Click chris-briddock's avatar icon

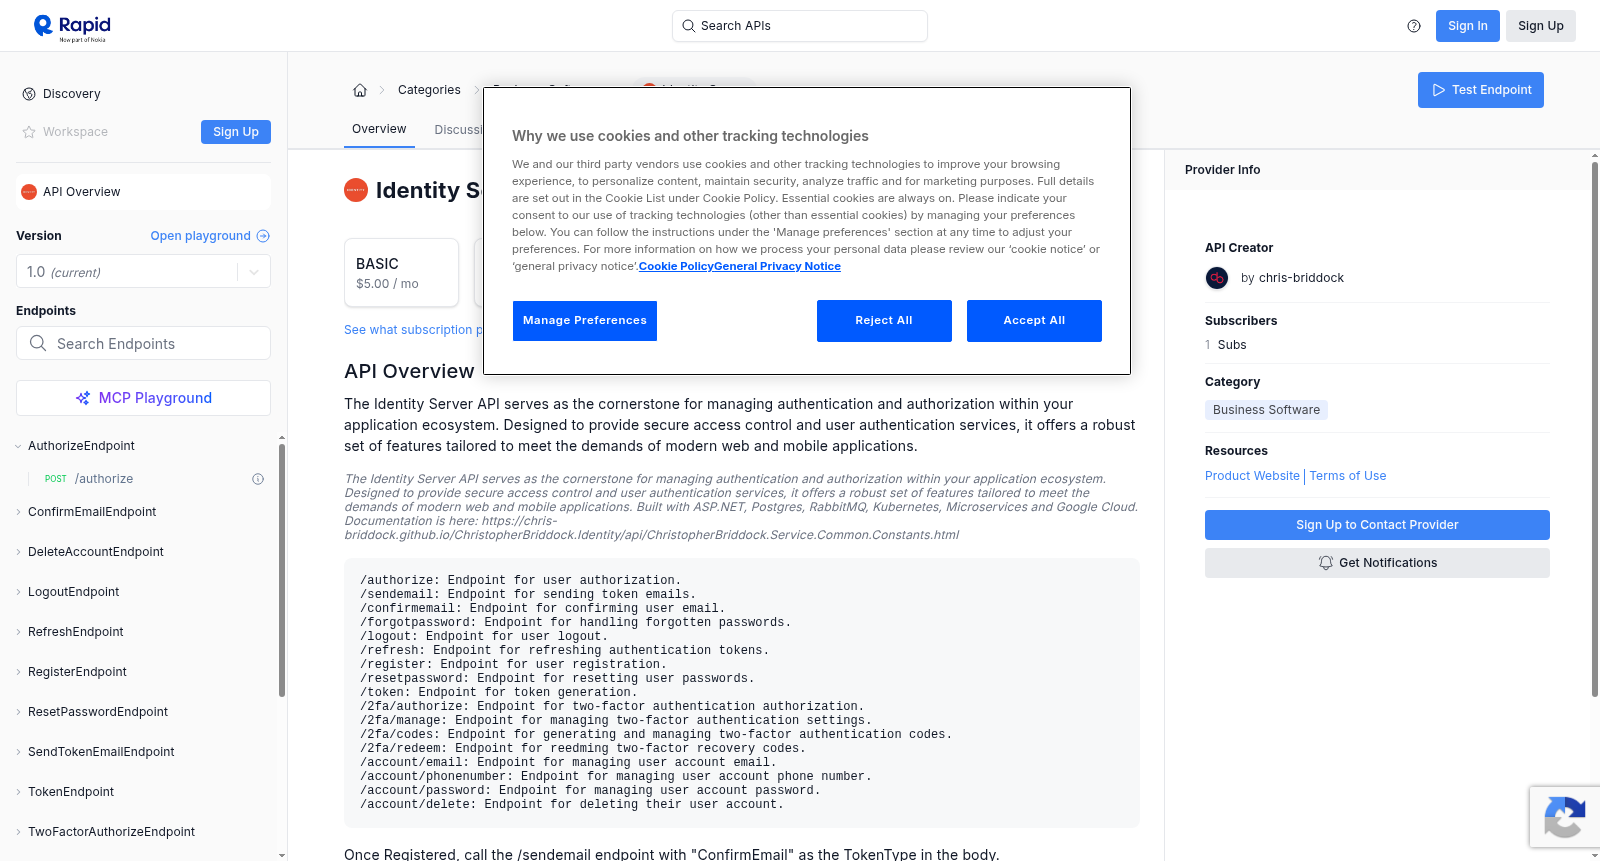(x=1217, y=278)
